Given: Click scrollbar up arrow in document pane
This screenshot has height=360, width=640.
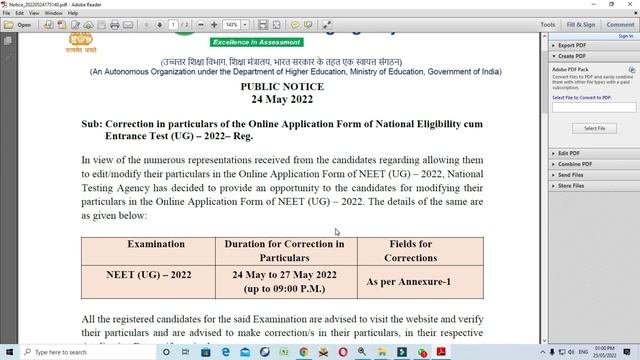Looking at the screenshot, I should click(x=544, y=36).
